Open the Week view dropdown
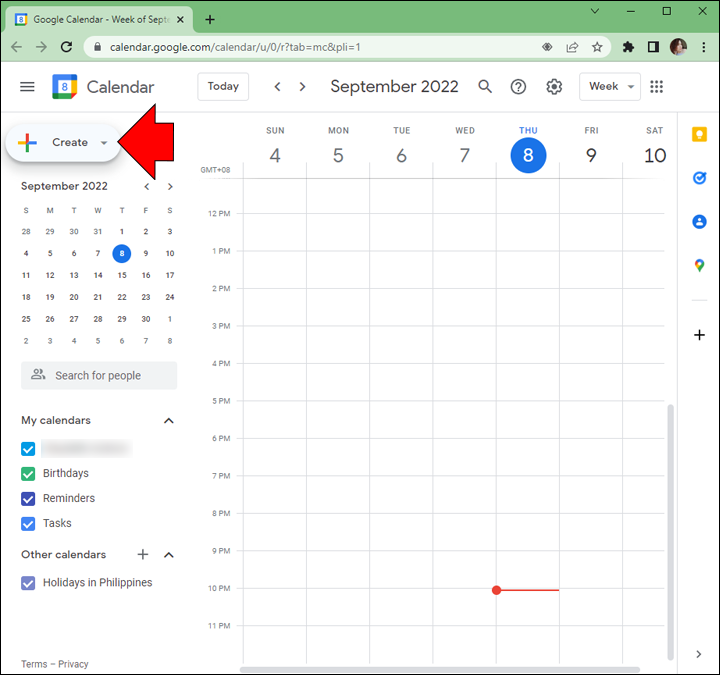The image size is (720, 675). click(x=610, y=86)
